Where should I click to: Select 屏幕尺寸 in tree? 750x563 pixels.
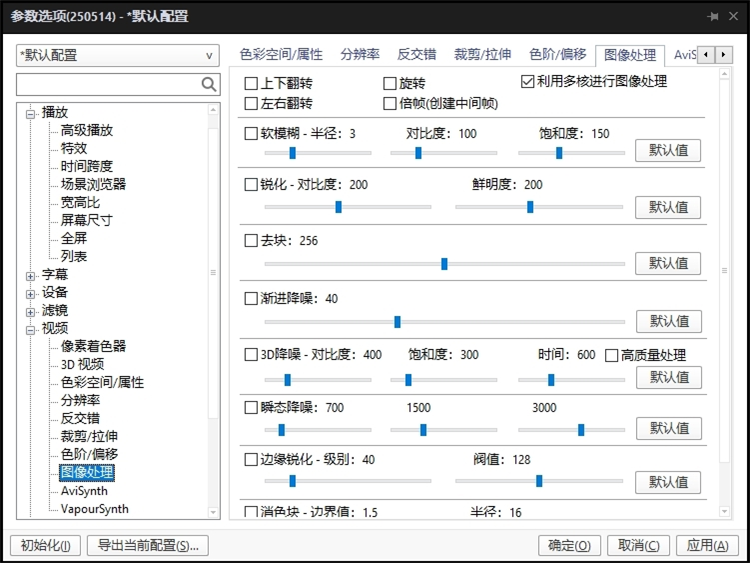87,221
